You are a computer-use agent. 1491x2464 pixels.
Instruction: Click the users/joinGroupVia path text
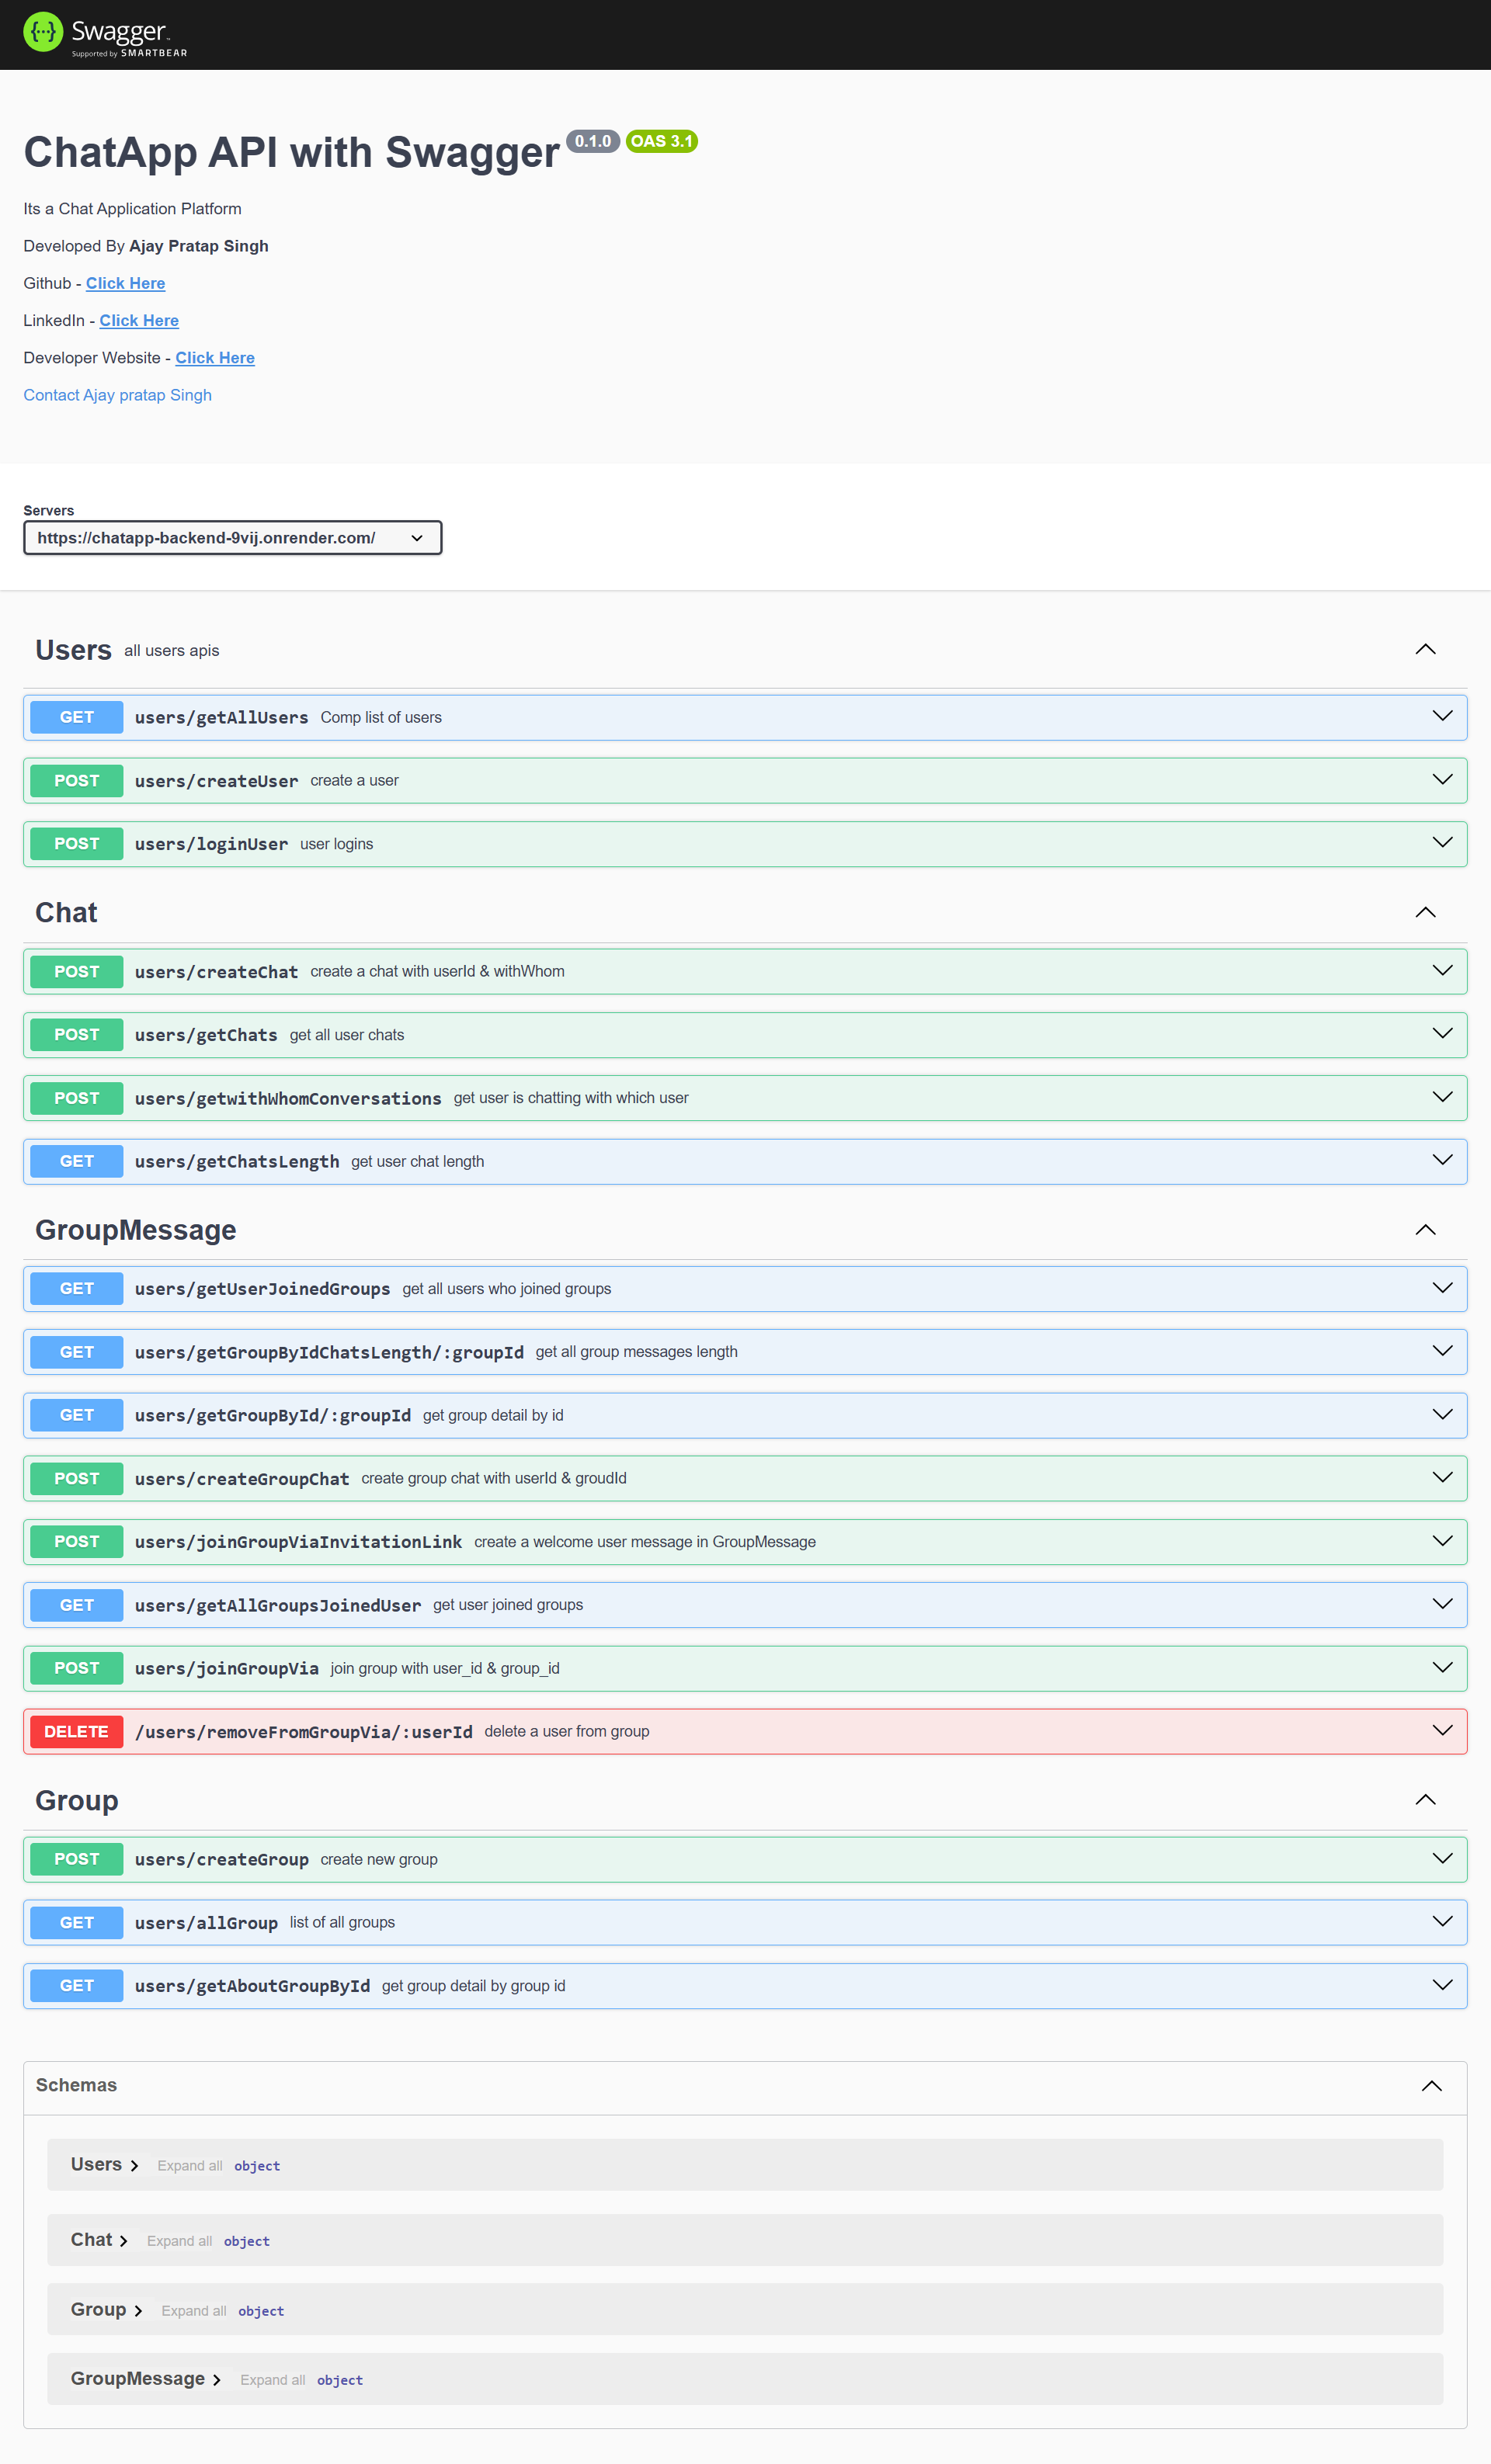coord(227,1669)
